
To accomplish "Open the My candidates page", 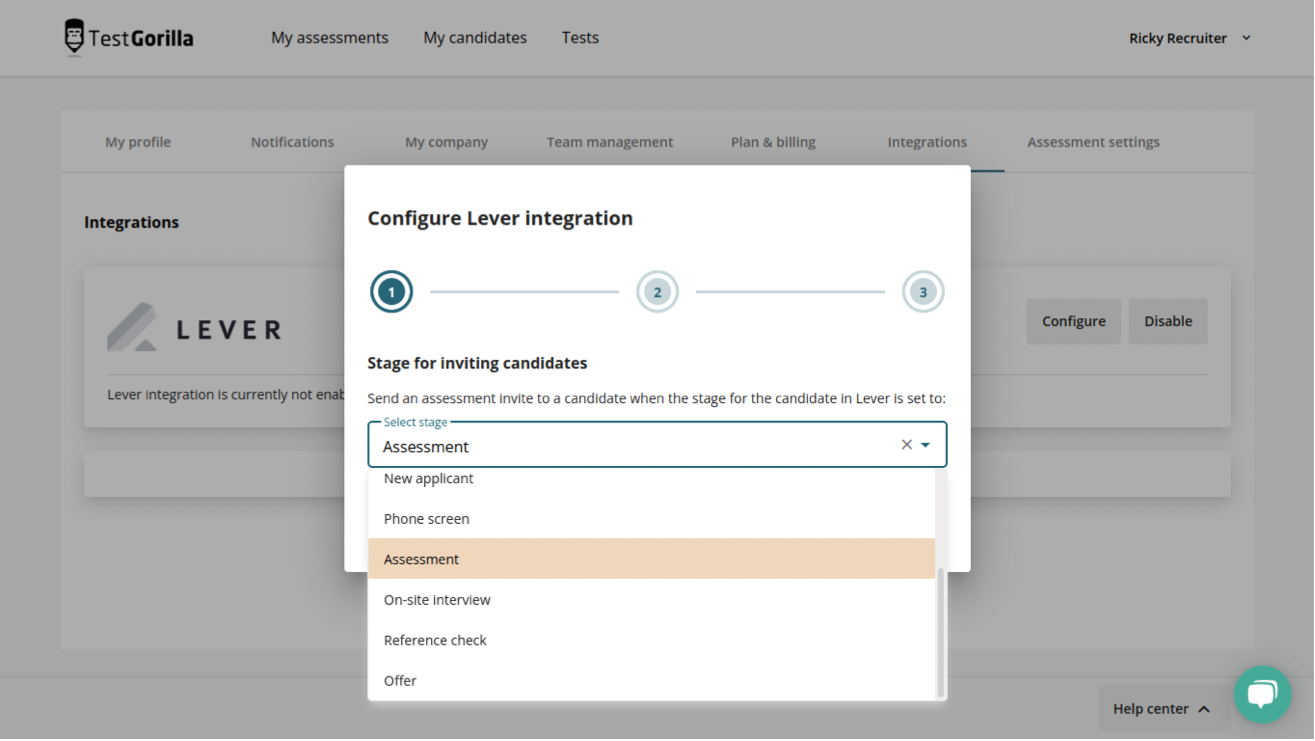I will (475, 37).
